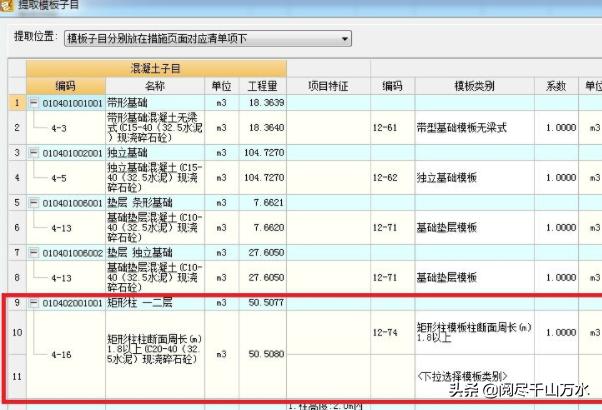Open the 下拉选择模板类别 dropdown cell
Screen dimensions: 602x410
point(474,376)
